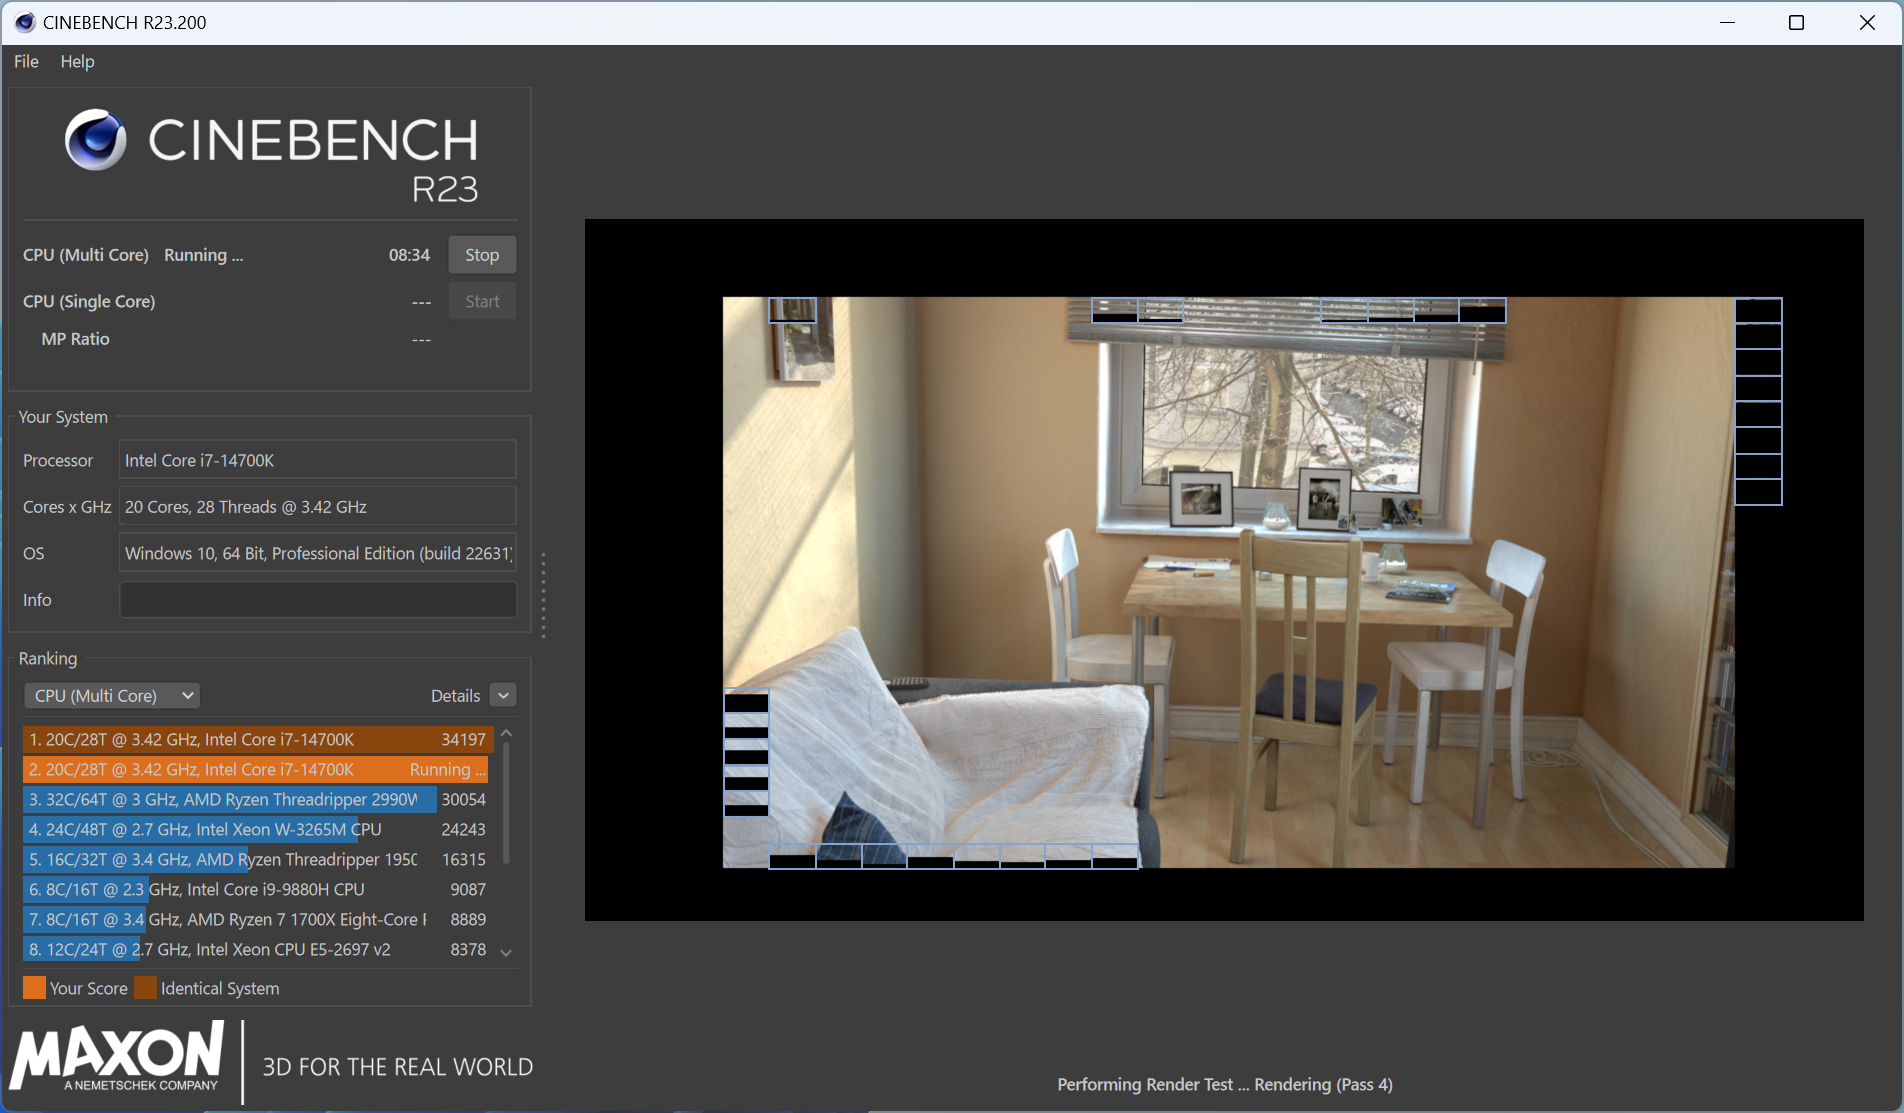Screen dimensions: 1904x1113
Task: Select the Processor name field
Action: click(x=318, y=460)
